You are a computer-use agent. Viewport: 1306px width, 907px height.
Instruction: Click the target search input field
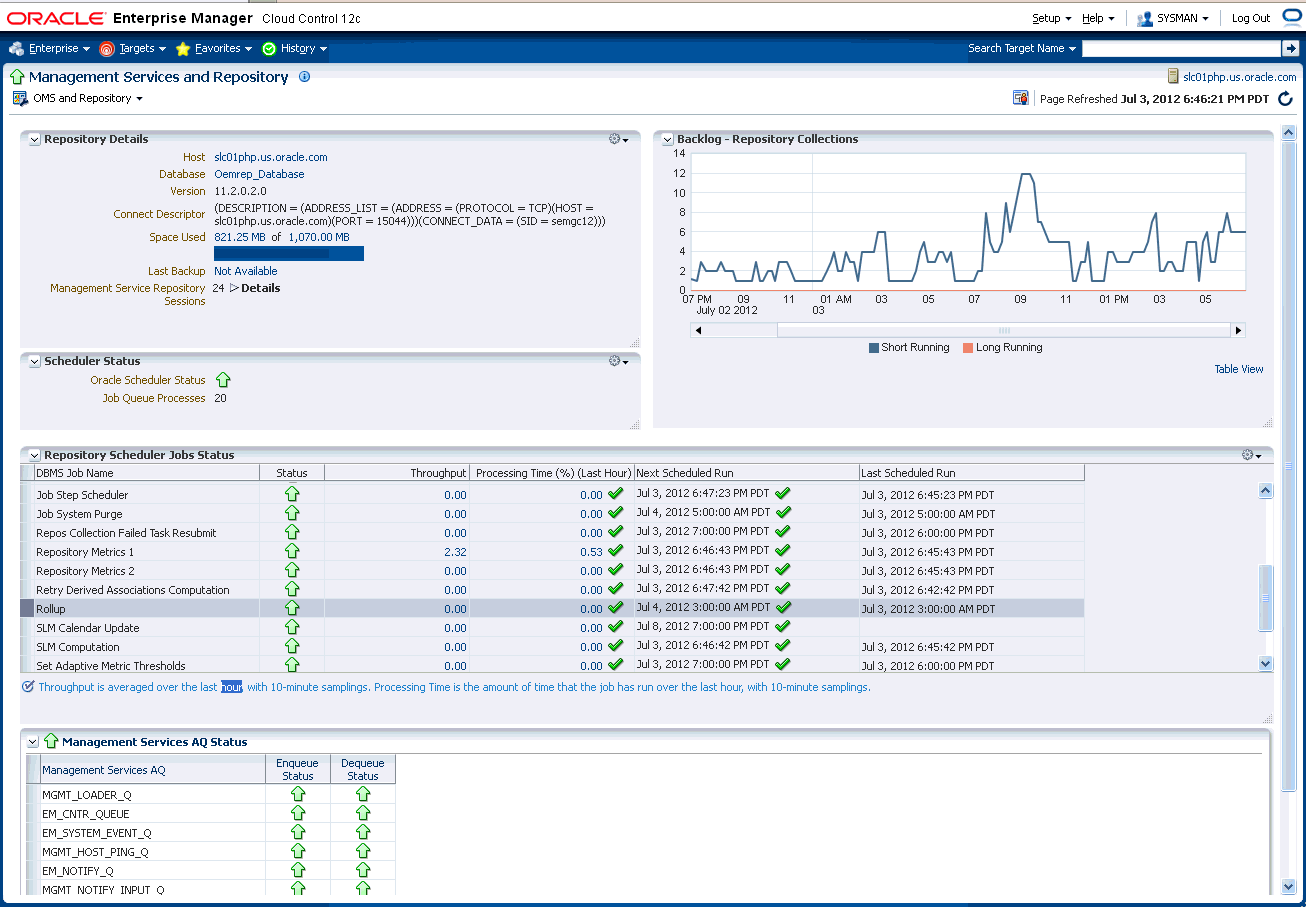point(1181,48)
